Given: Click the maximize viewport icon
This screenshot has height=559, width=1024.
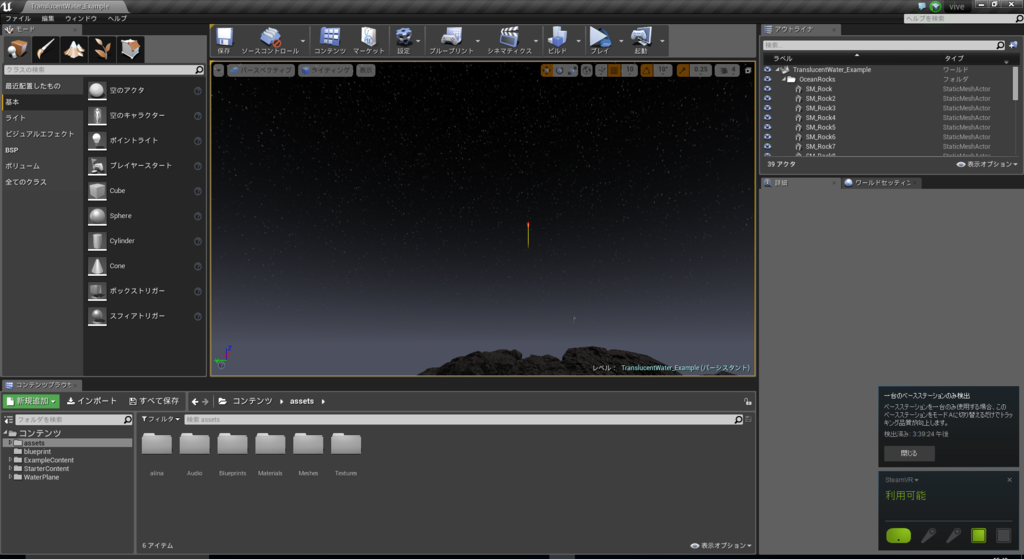Looking at the screenshot, I should pyautogui.click(x=748, y=70).
